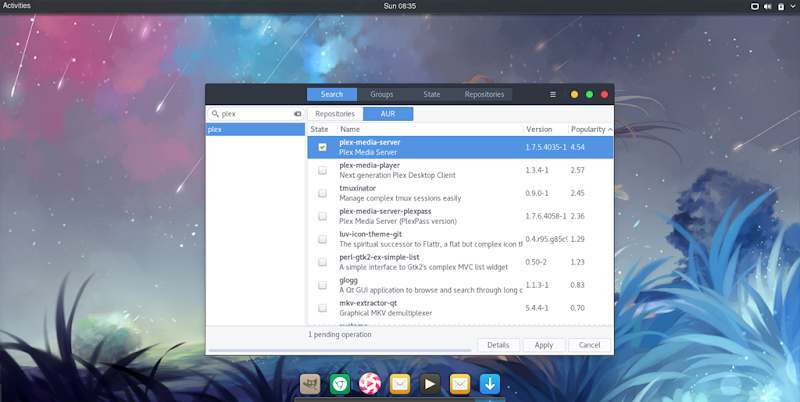Open the Activities overview
This screenshot has height=402, width=800.
[x=17, y=6]
